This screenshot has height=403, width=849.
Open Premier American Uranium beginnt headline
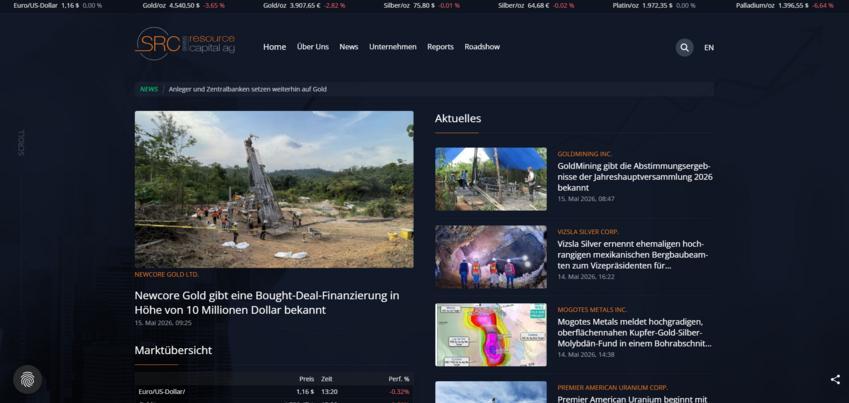[x=632, y=399]
